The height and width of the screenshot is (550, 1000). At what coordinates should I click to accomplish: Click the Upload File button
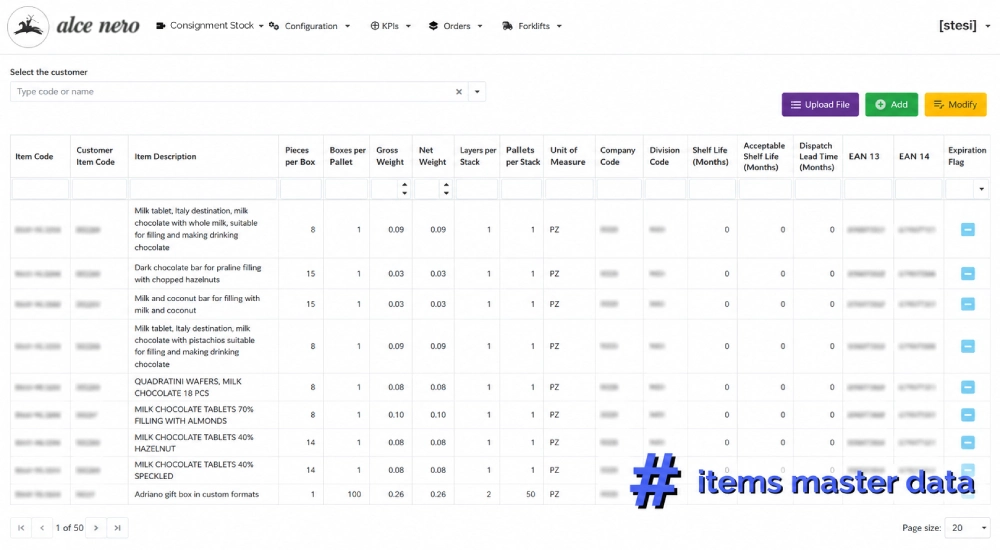click(820, 105)
